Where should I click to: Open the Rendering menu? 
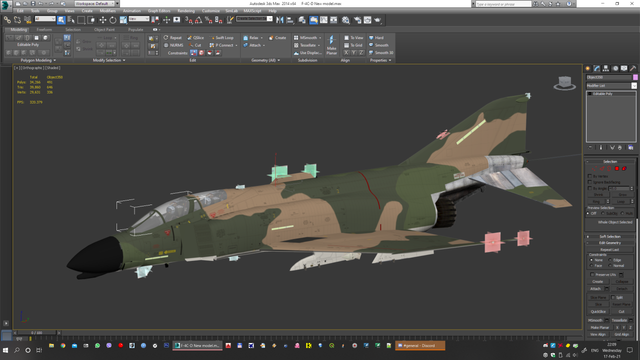(x=186, y=11)
